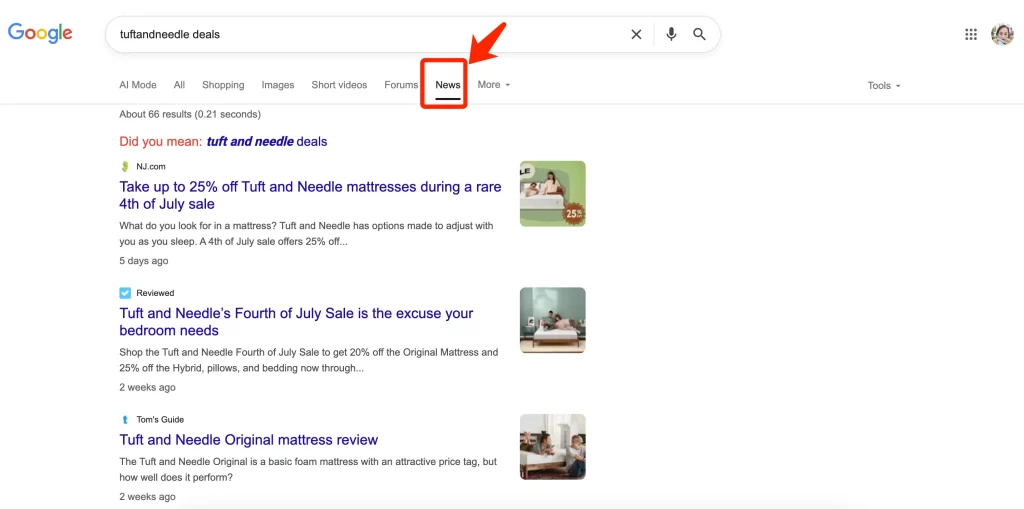The height and width of the screenshot is (509, 1024).
Task: Click '2 weeks ago' under Tom's Guide review
Action: tap(148, 497)
